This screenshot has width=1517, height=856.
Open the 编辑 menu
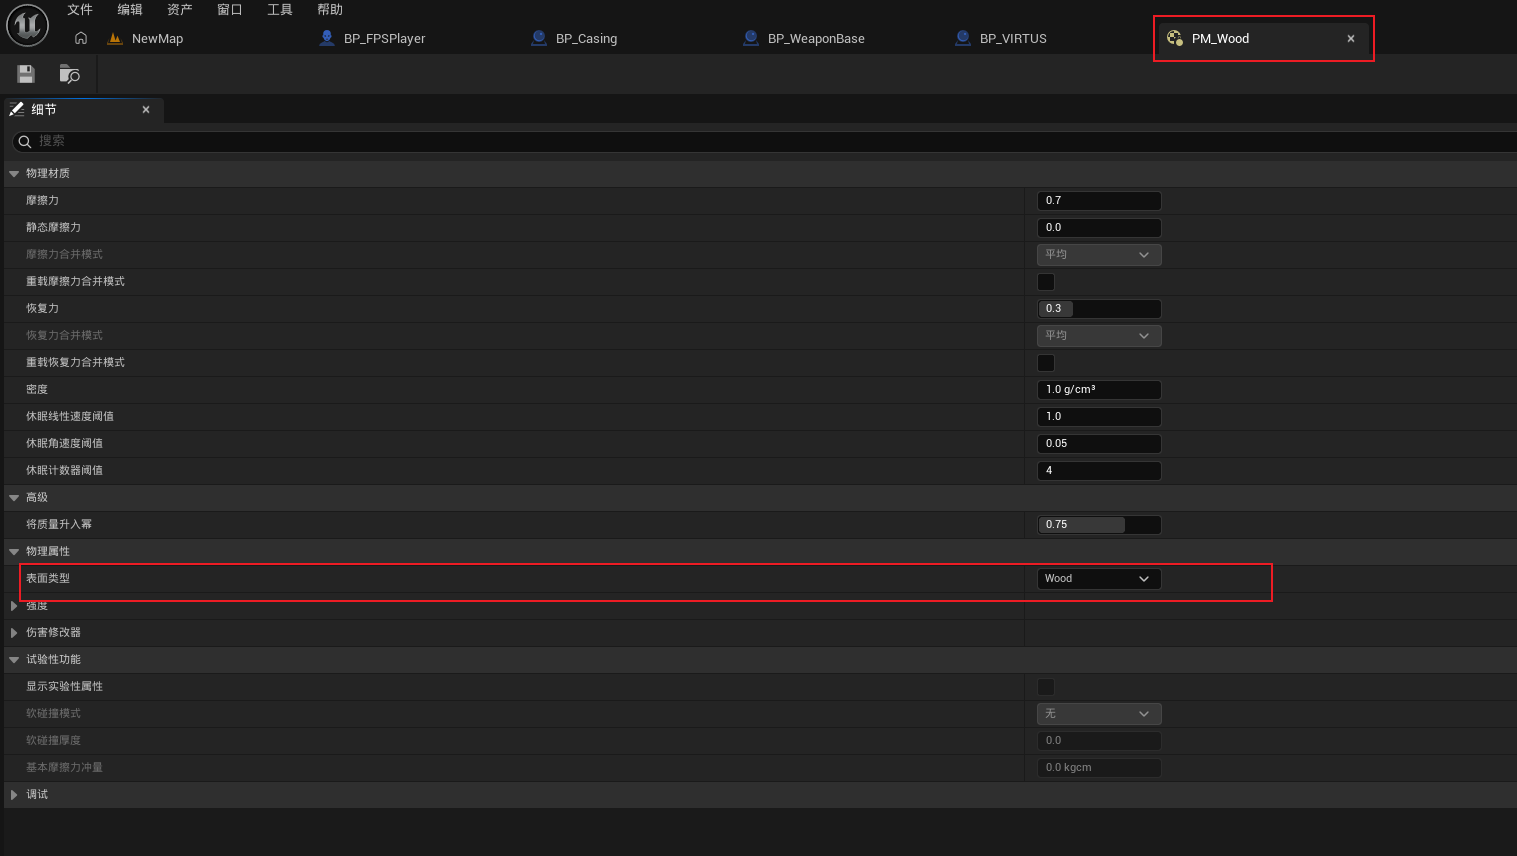(x=130, y=10)
